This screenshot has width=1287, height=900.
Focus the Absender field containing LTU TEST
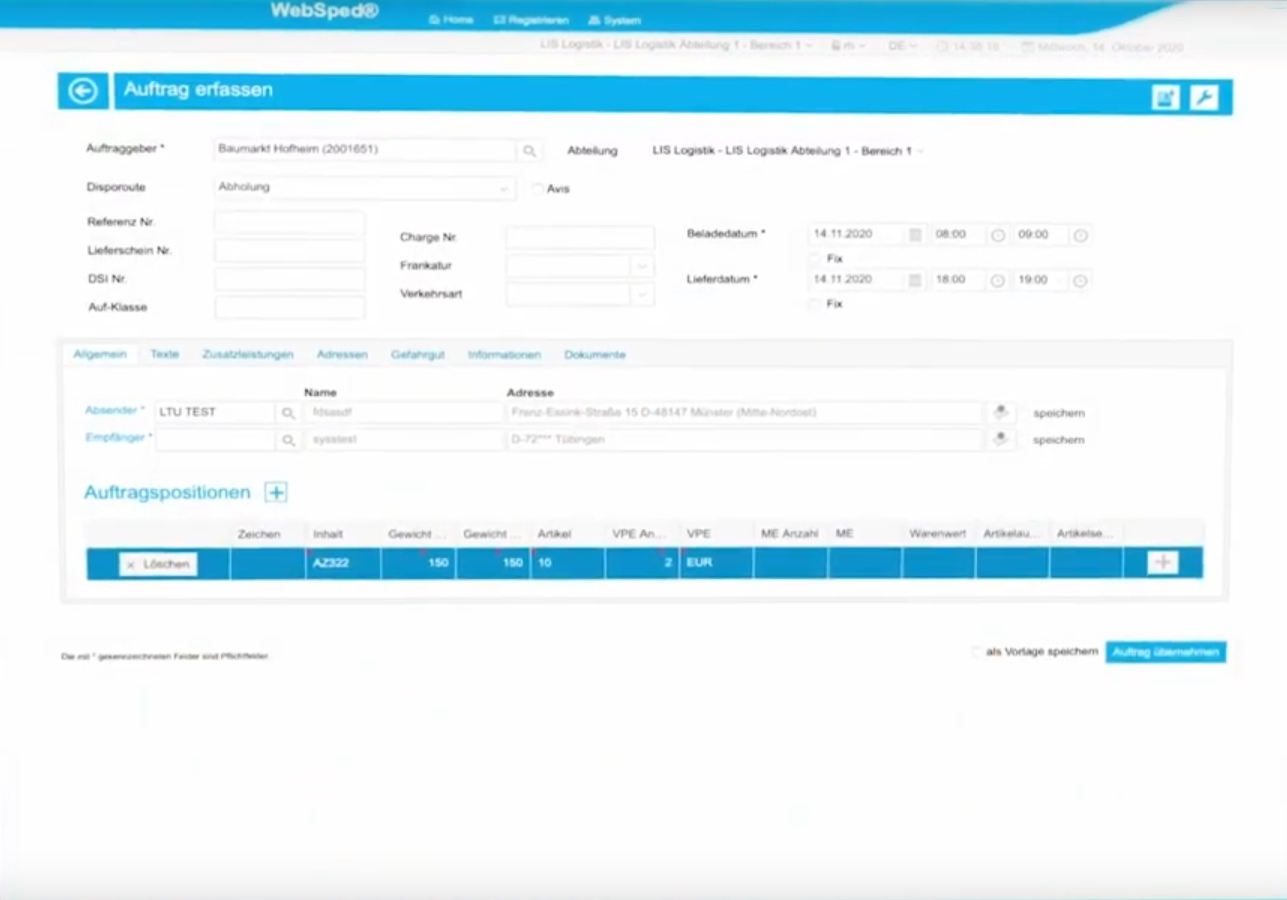[x=215, y=412]
